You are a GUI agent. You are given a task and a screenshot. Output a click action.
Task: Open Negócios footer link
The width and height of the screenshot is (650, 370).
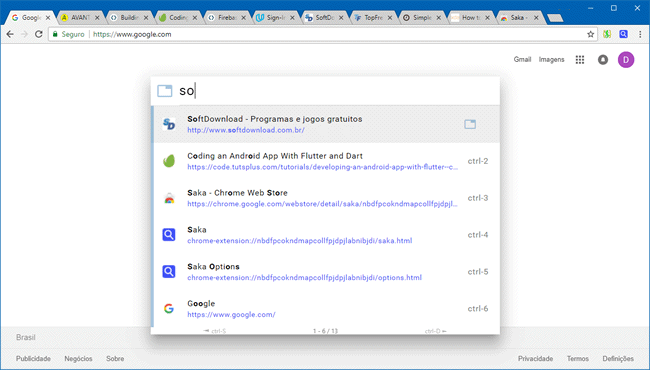78,358
